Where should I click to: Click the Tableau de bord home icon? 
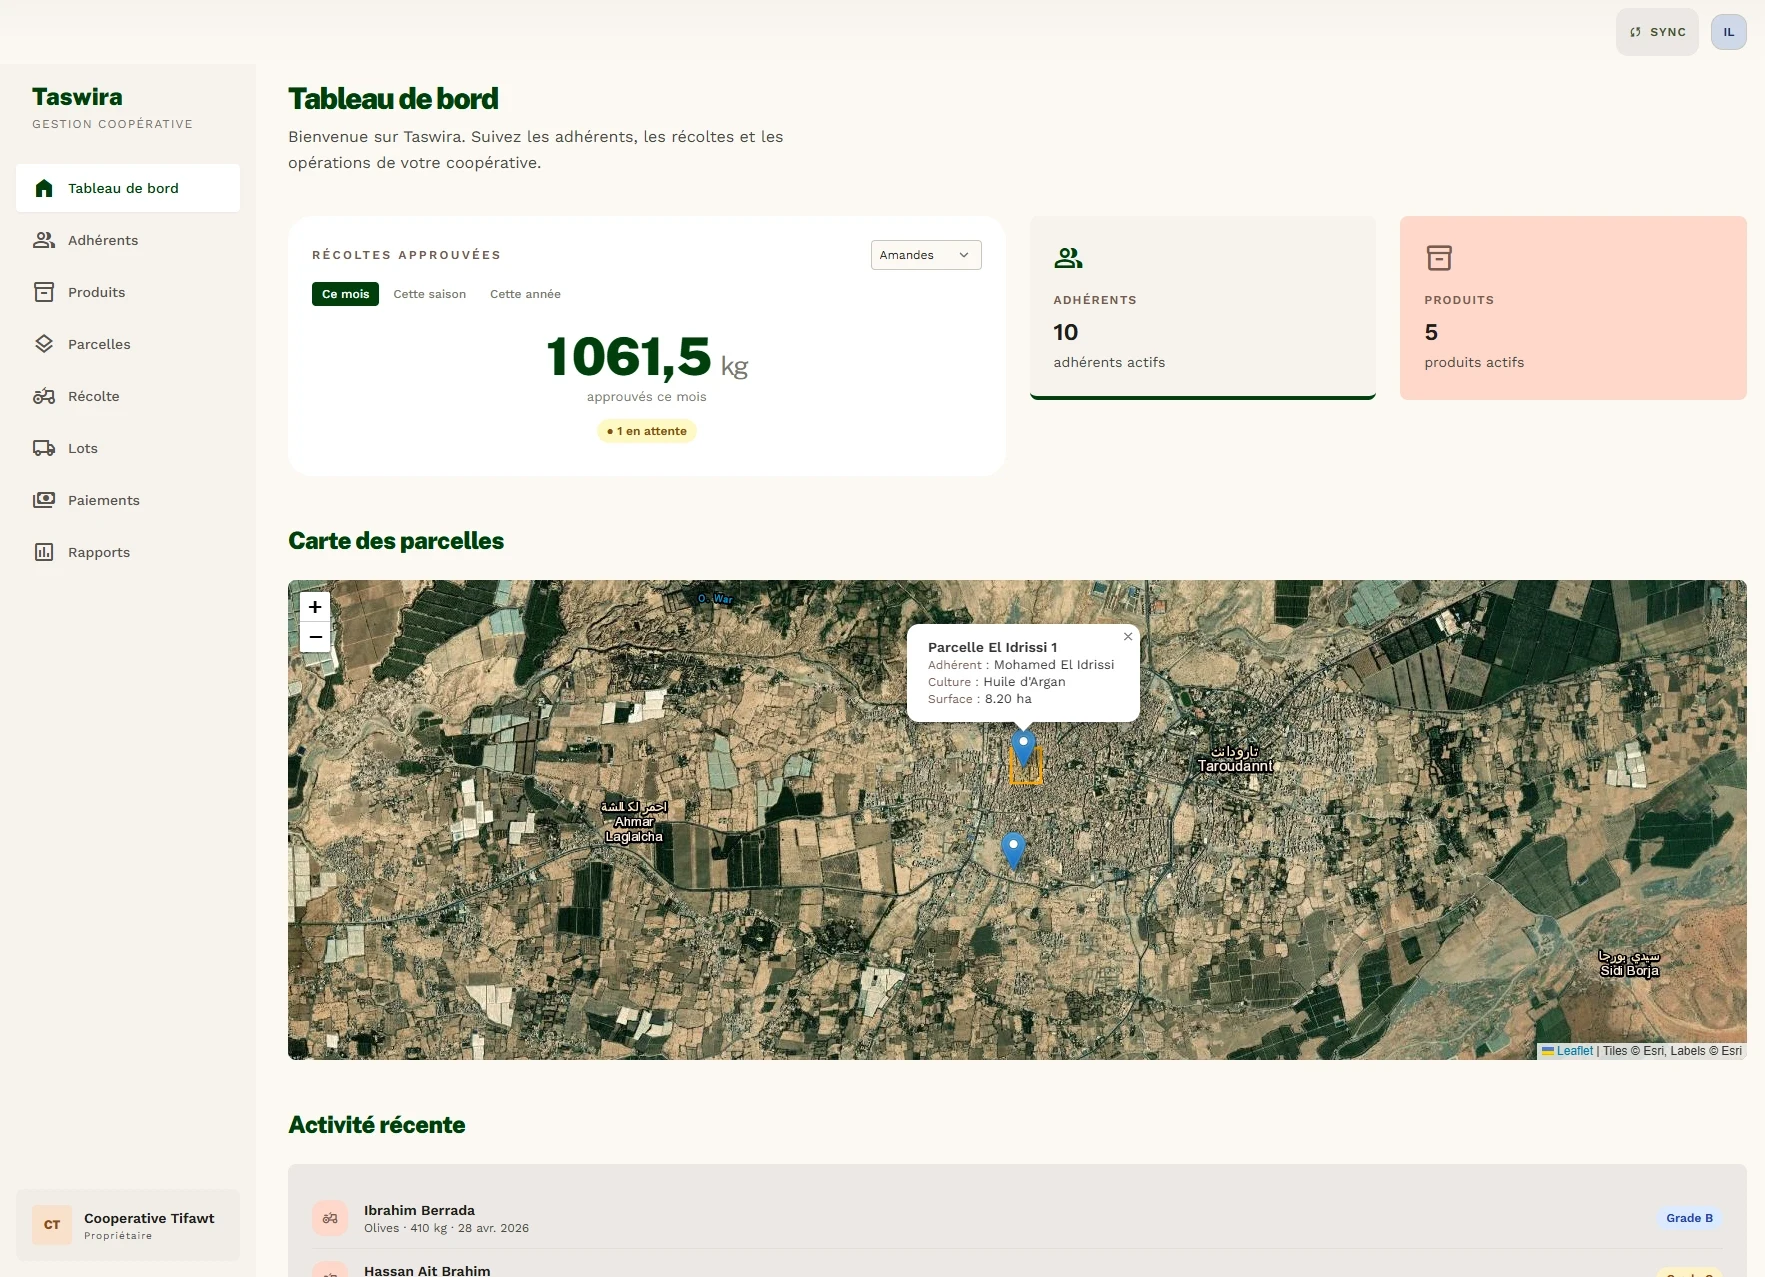44,188
